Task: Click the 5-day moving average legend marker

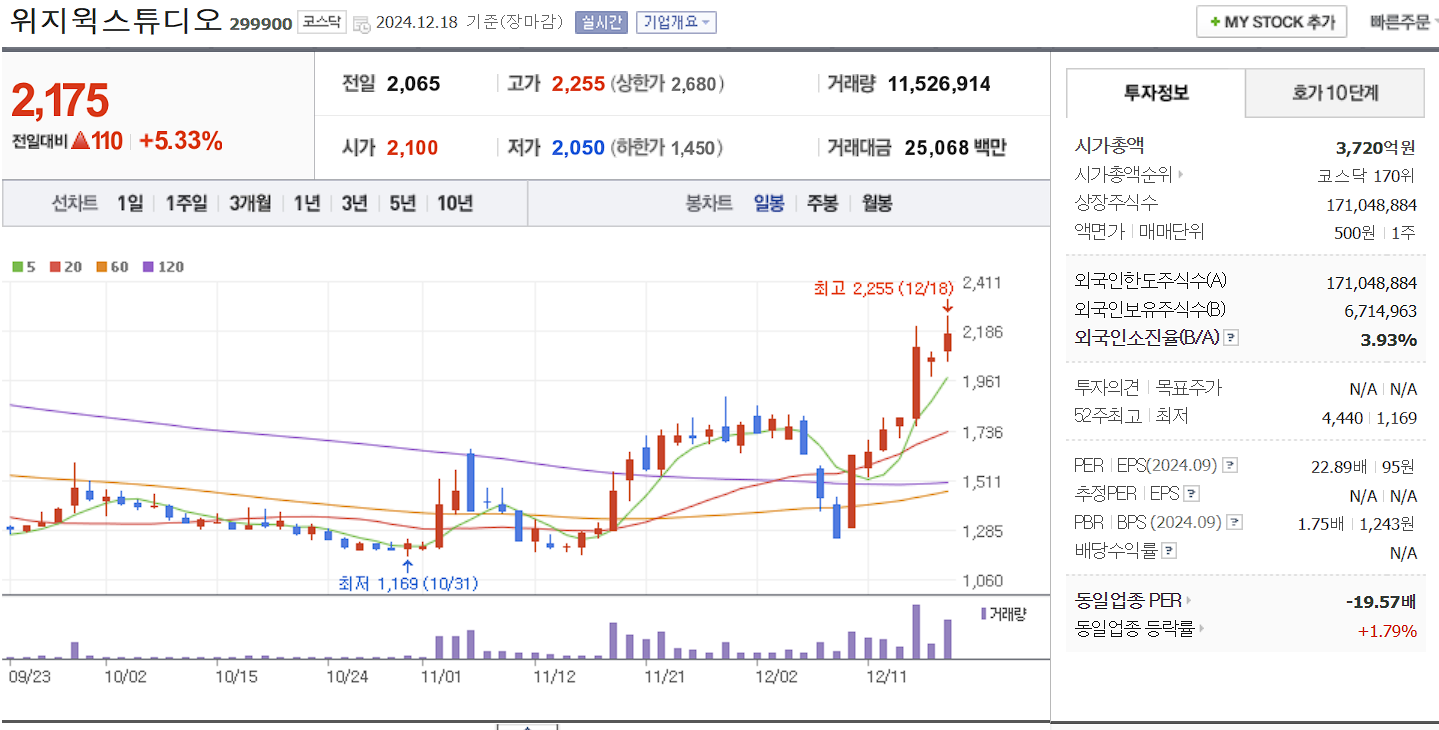Action: [18, 267]
